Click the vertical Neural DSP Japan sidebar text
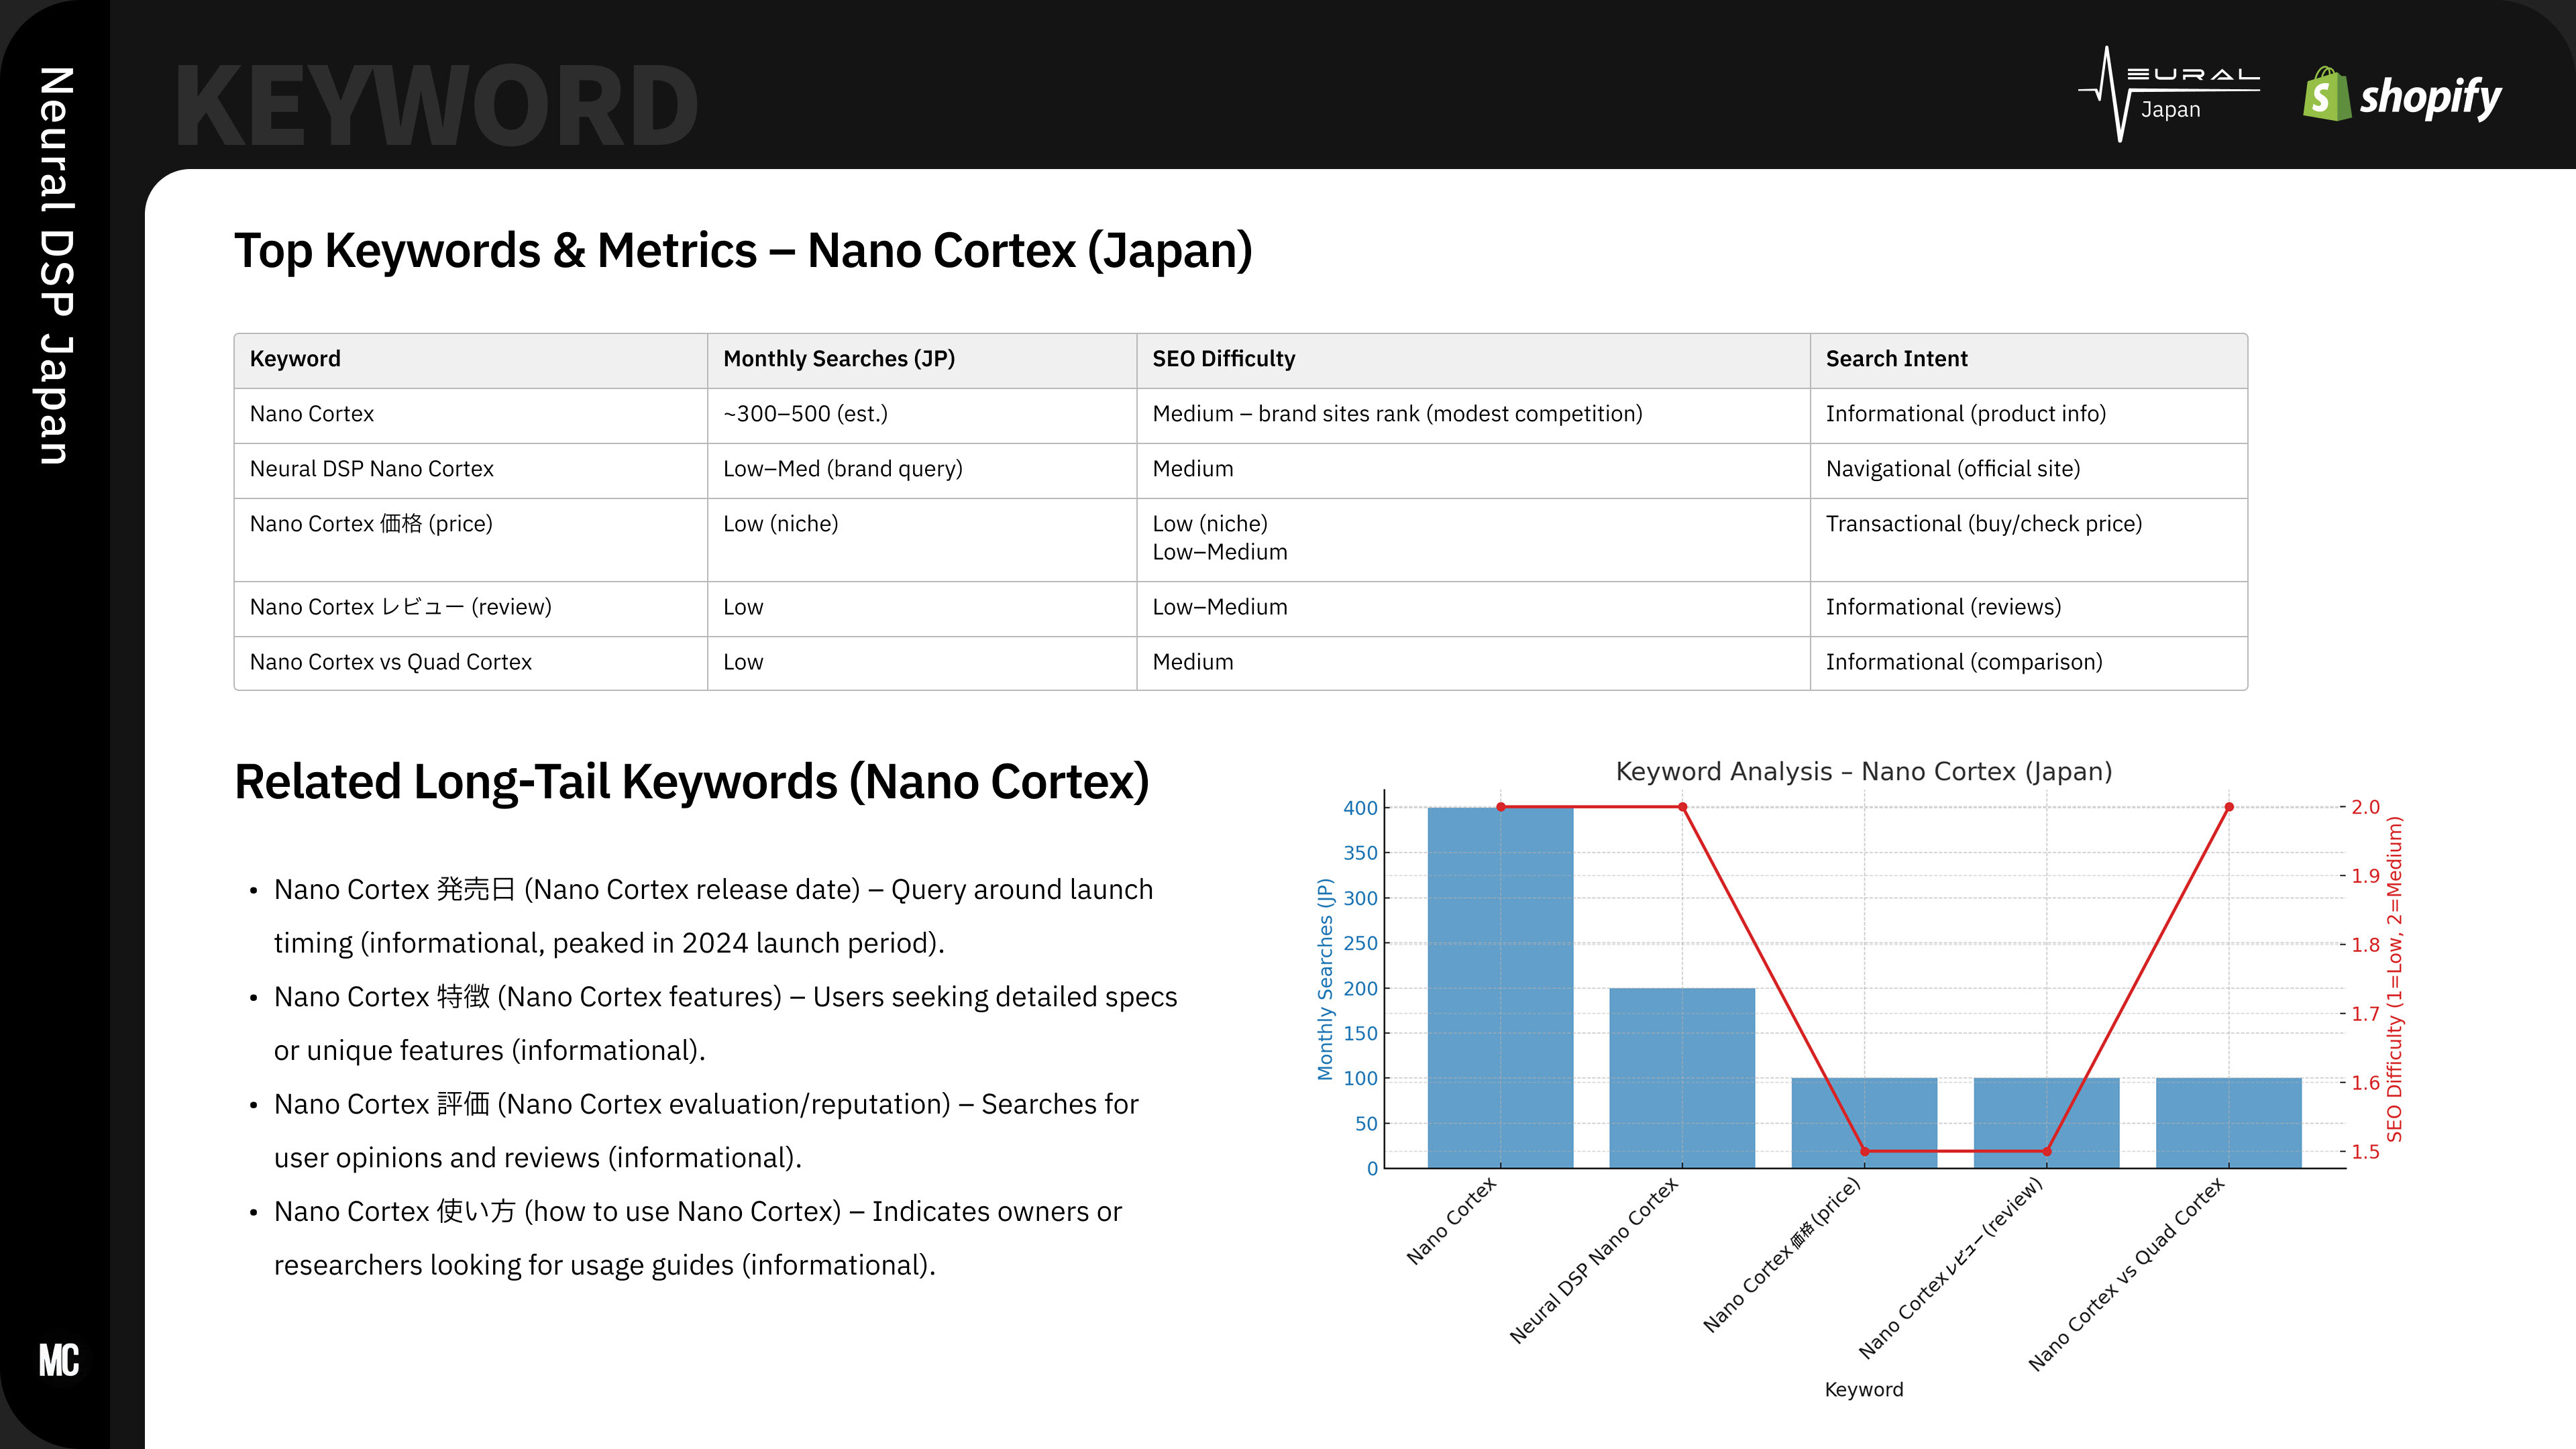This screenshot has height=1449, width=2576. tap(56, 265)
